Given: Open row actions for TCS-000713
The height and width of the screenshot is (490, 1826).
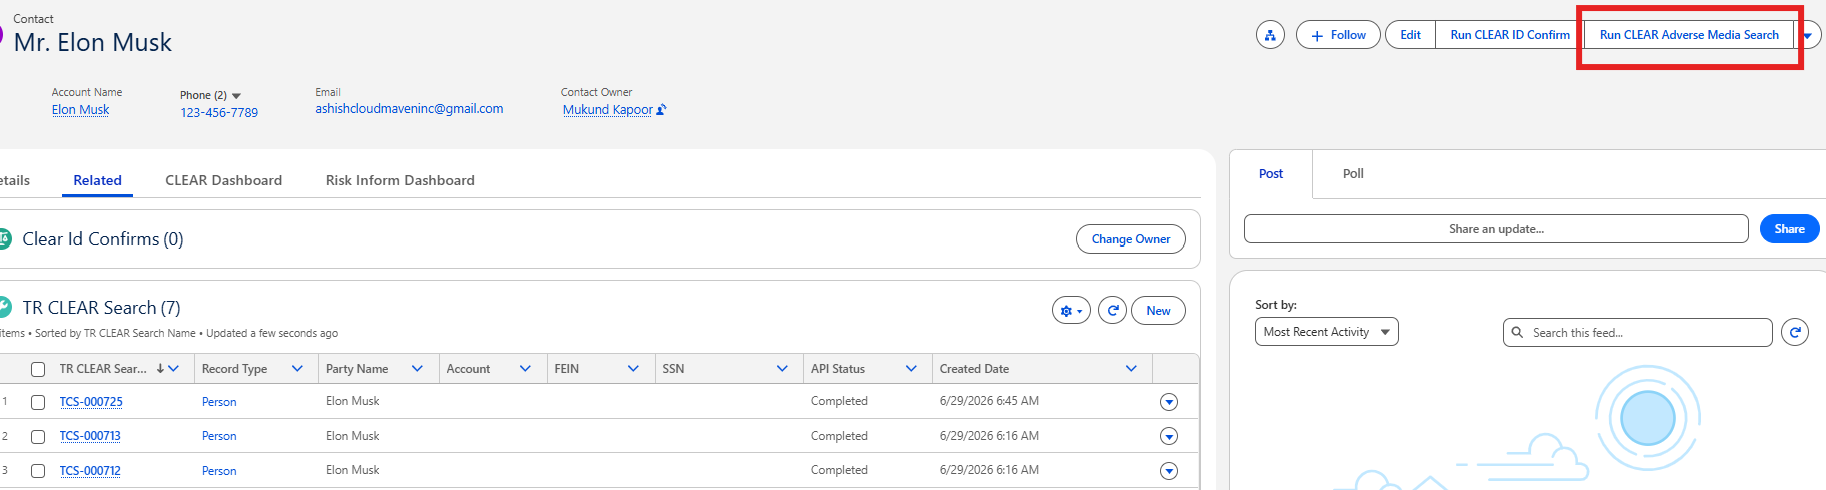Looking at the screenshot, I should pos(1168,436).
